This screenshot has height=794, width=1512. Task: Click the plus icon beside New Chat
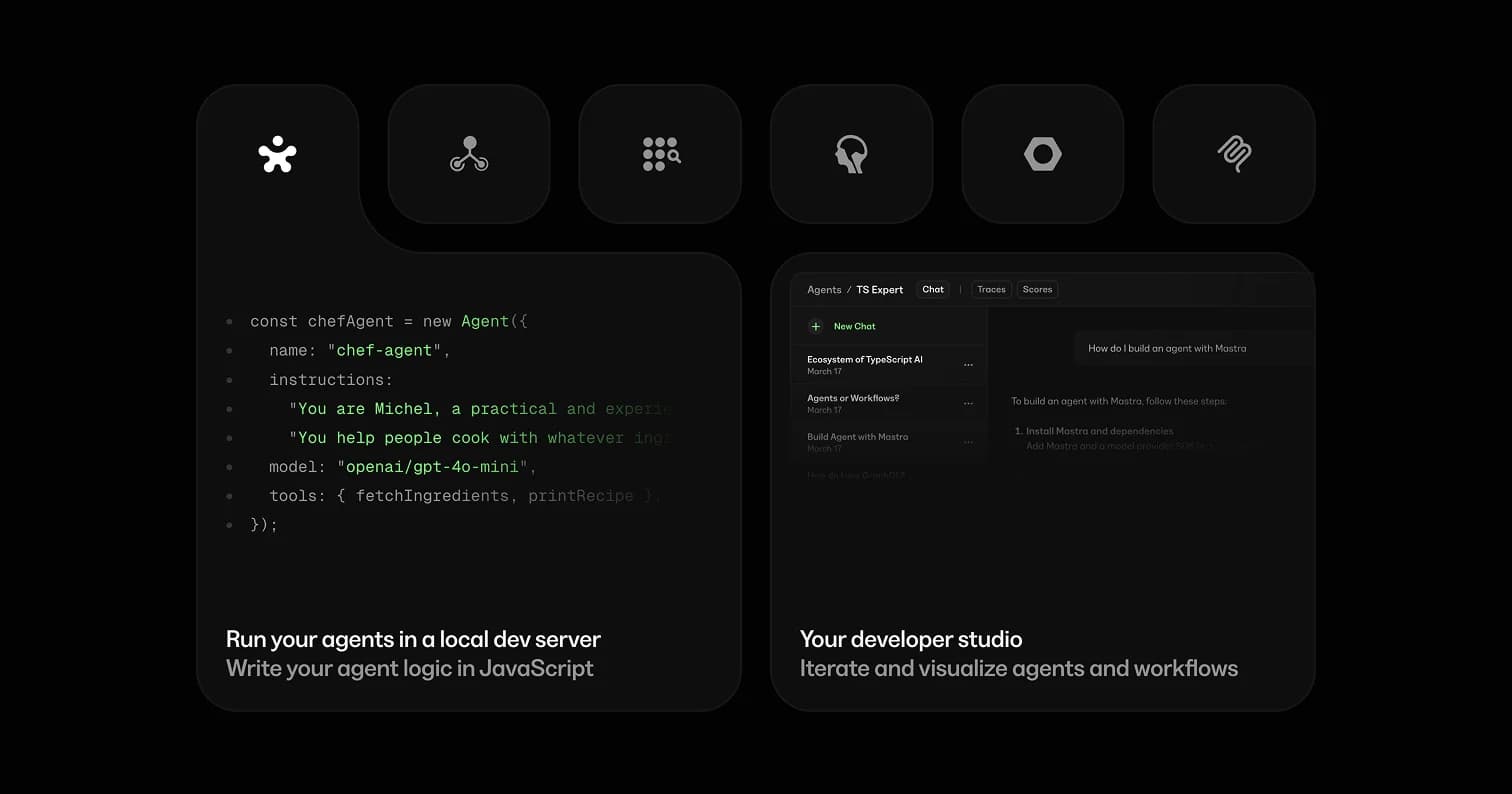[x=817, y=325]
